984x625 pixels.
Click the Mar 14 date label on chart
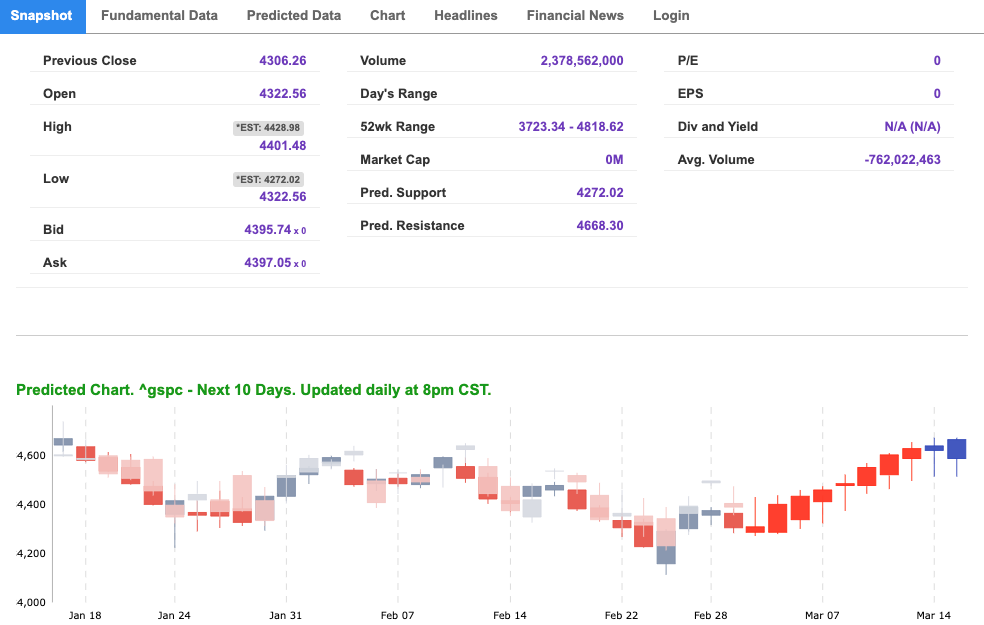[x=934, y=616]
